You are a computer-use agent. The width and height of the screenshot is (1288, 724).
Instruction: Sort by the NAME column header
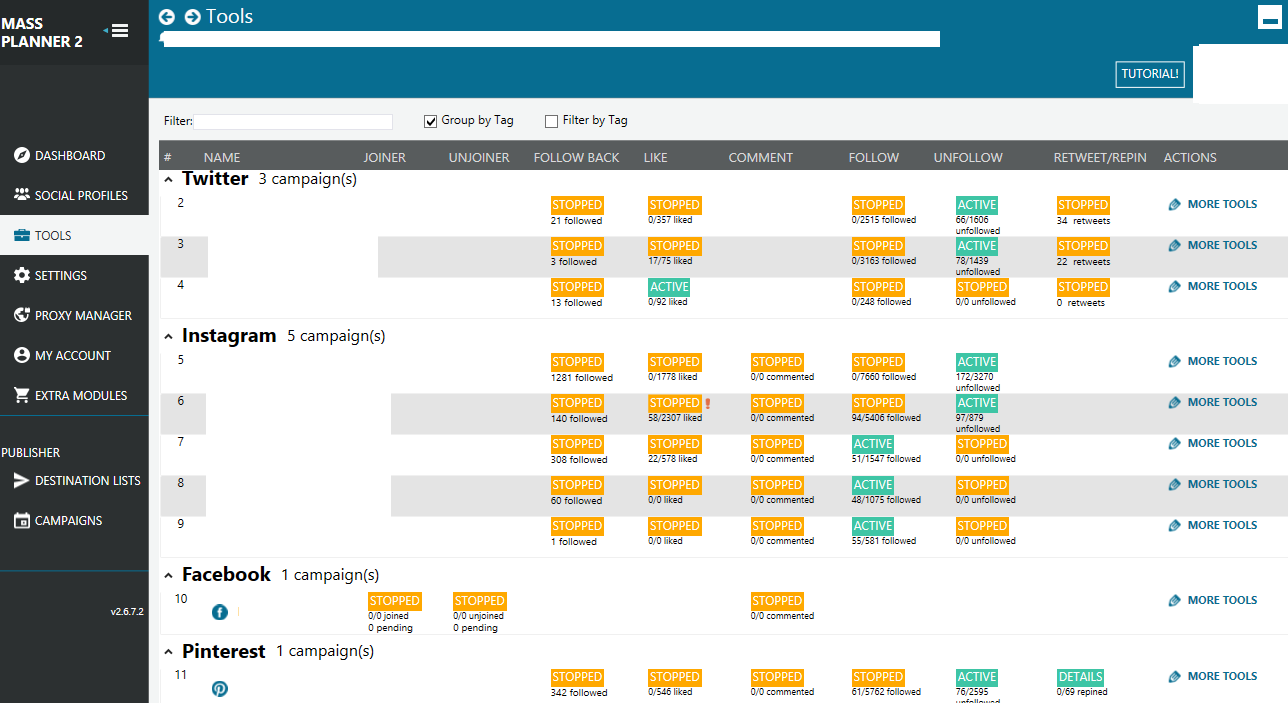[x=222, y=158]
